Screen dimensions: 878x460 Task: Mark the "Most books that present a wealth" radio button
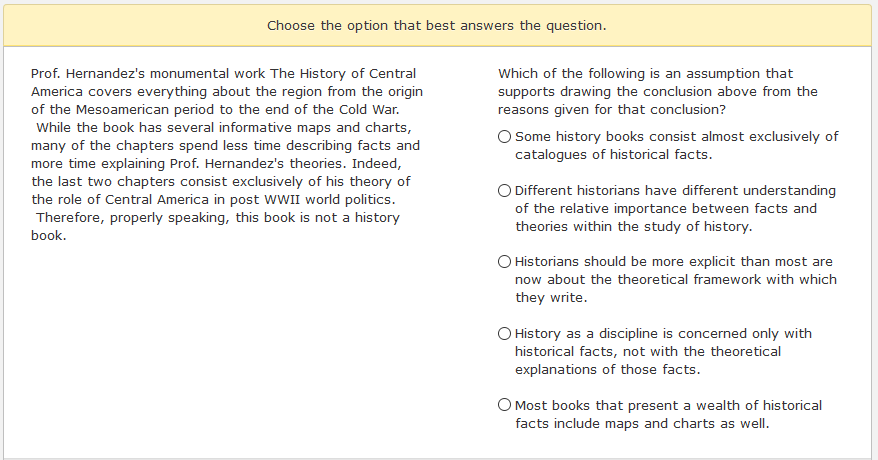coord(505,405)
